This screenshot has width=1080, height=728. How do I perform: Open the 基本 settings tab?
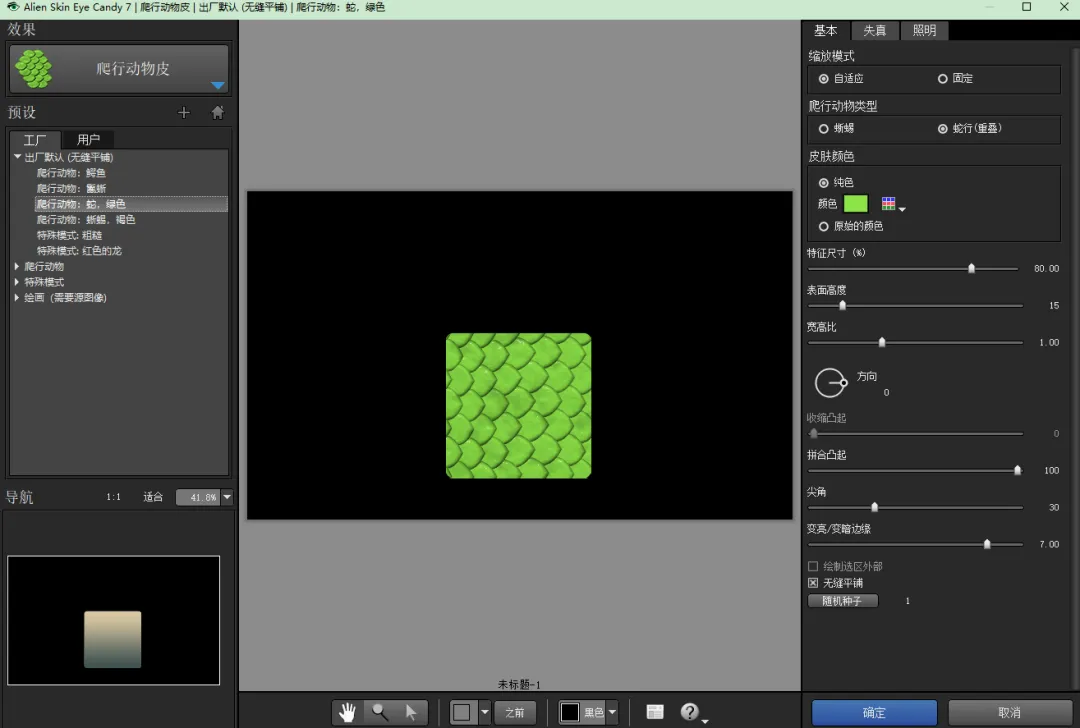(826, 30)
